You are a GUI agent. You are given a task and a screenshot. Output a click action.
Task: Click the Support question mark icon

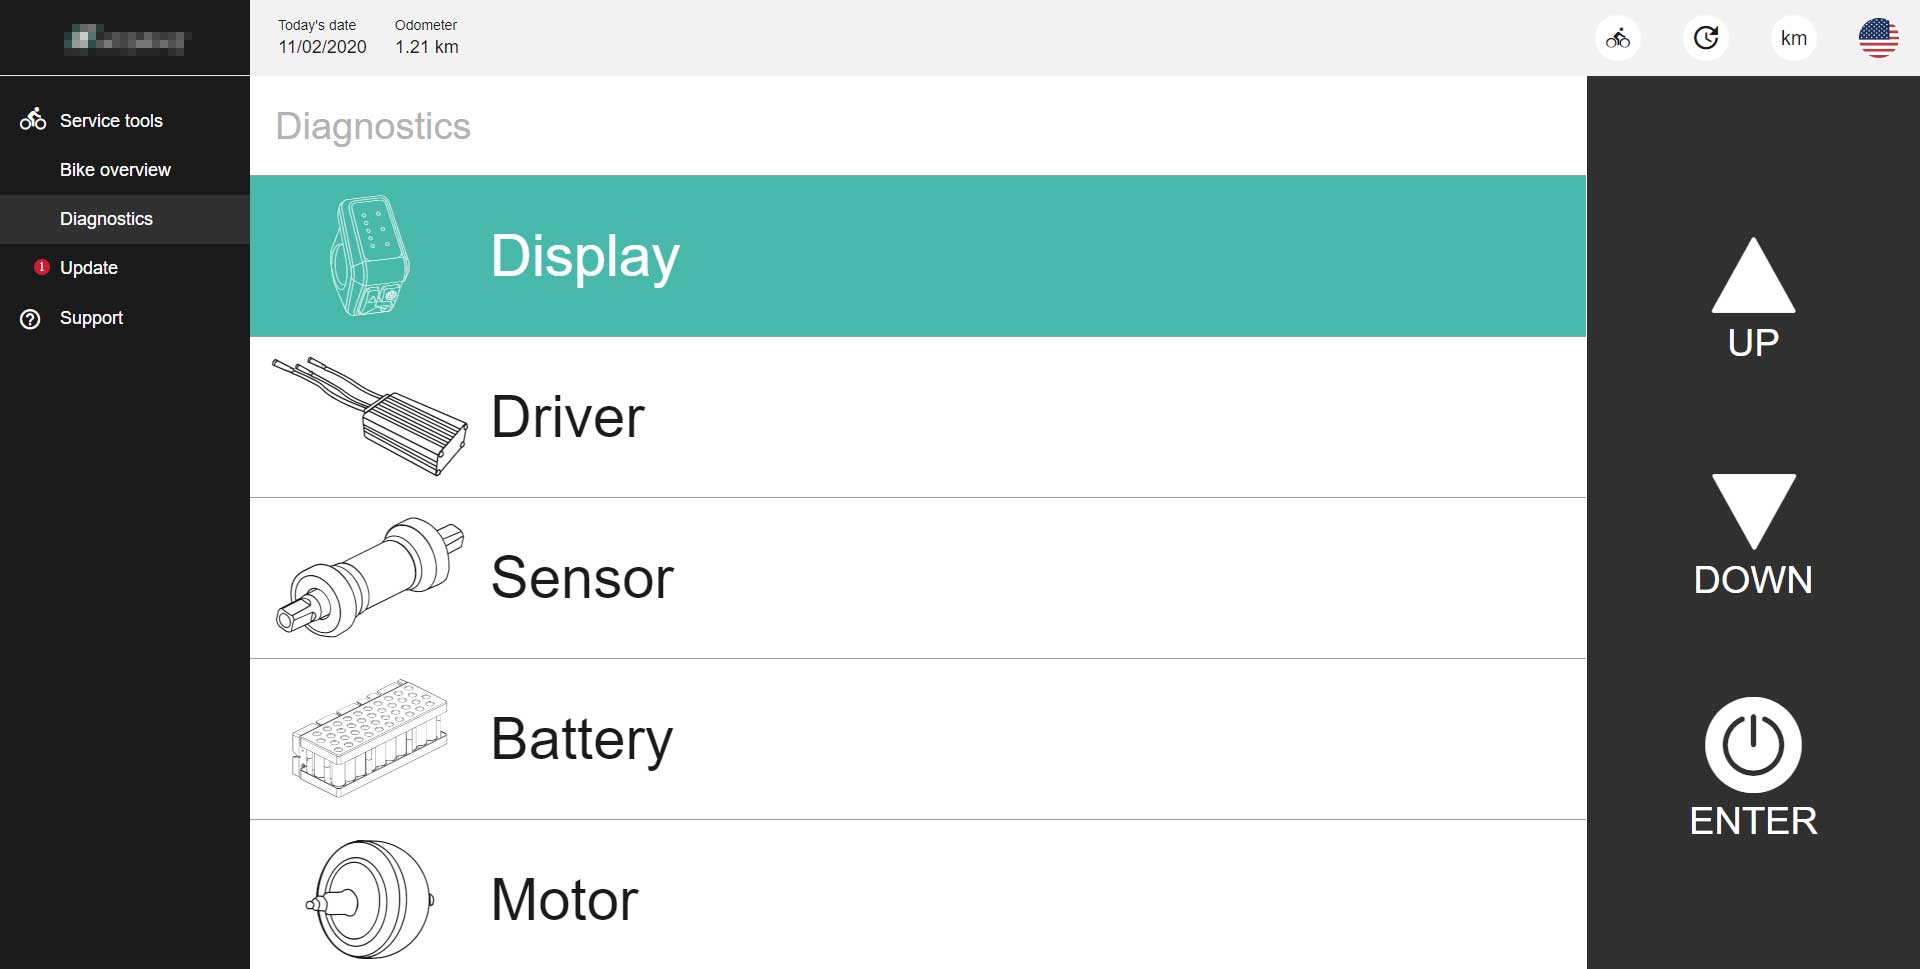tap(31, 319)
